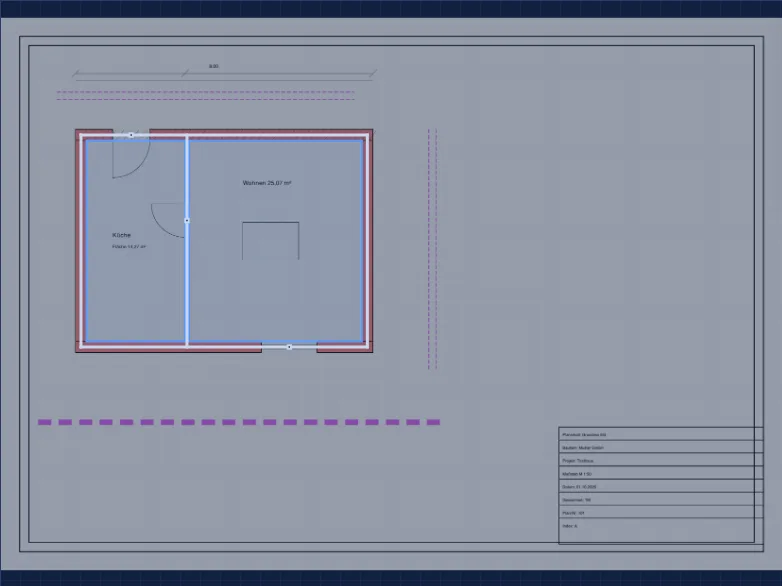Select the entrance door swing arc in Küche
Image resolution: width=782 pixels, height=586 pixels.
(x=131, y=159)
